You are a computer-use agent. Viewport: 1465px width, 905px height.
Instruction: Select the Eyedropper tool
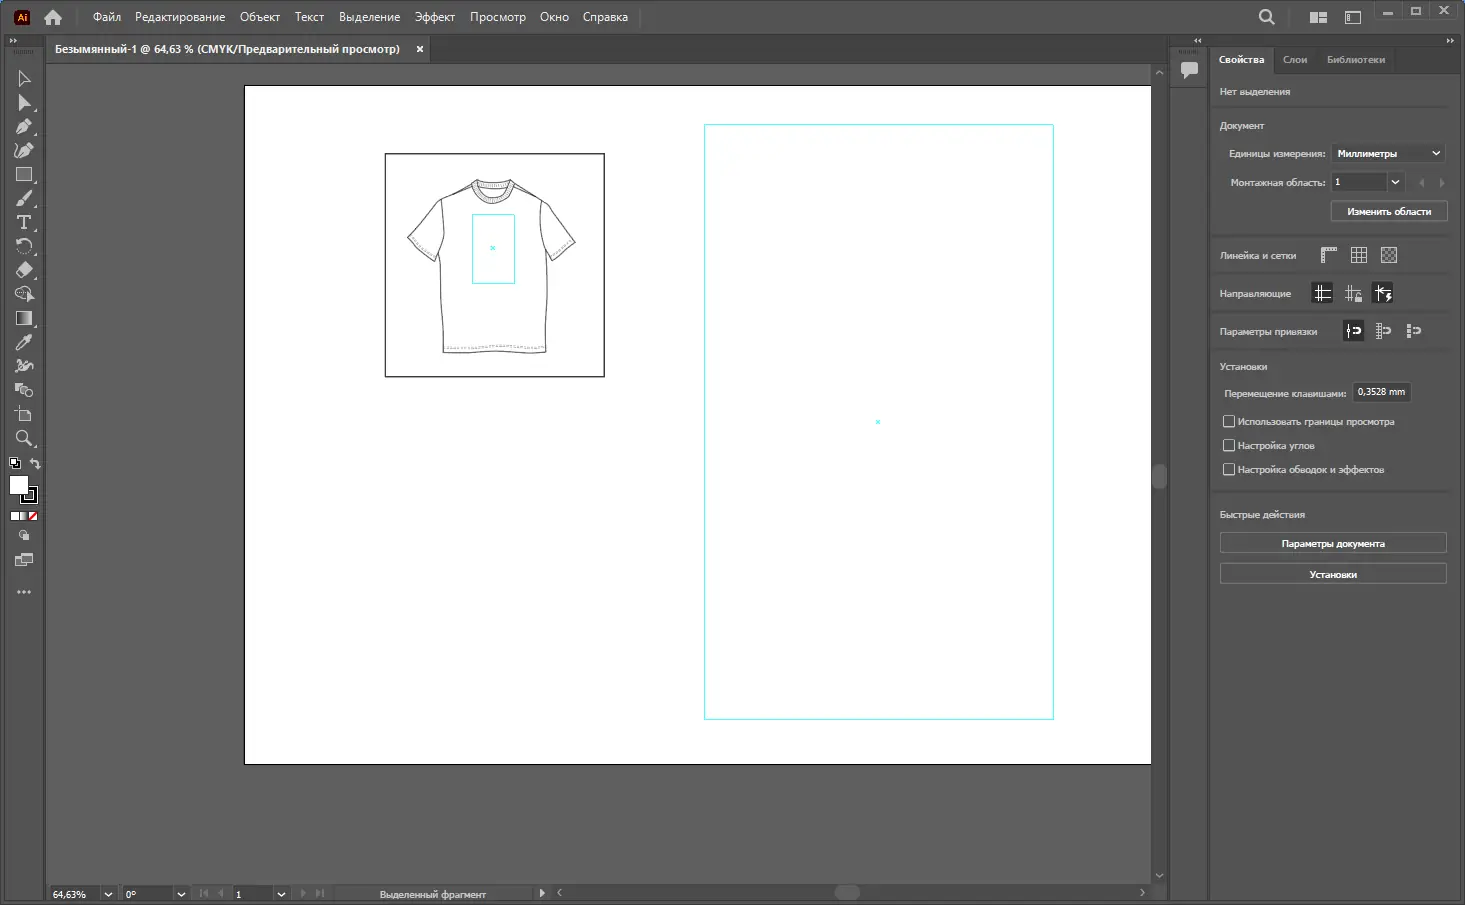point(24,342)
